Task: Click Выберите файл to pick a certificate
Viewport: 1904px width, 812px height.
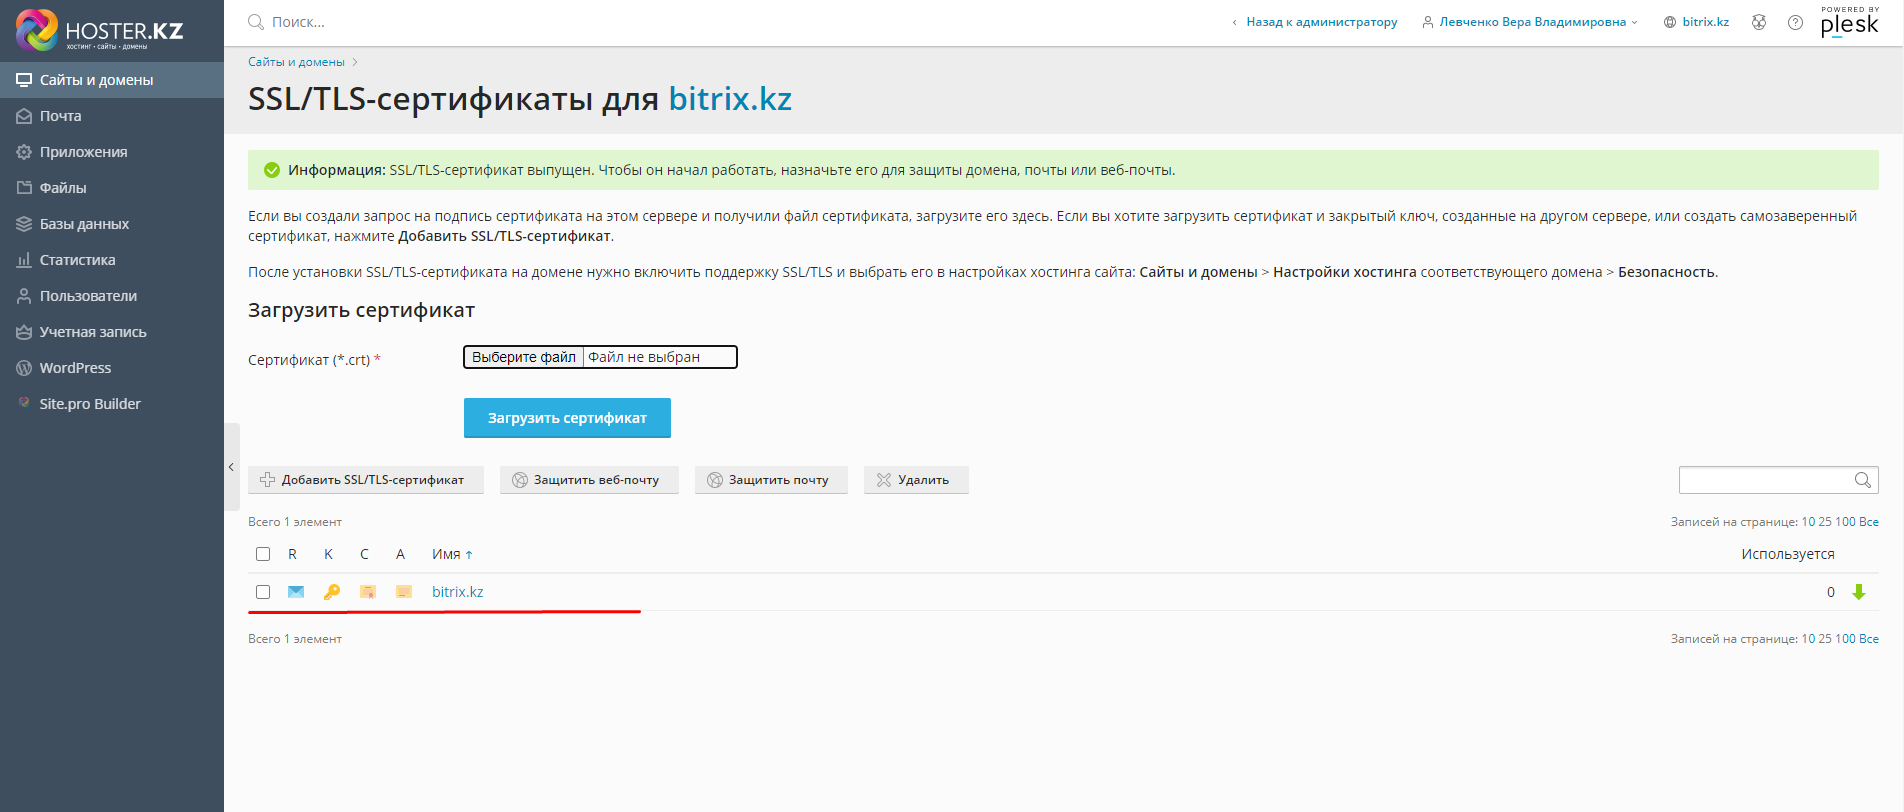Action: (x=524, y=357)
